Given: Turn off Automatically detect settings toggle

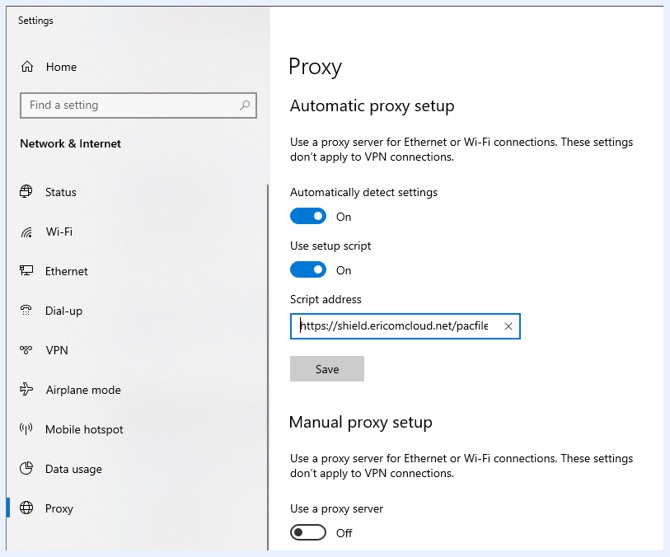Looking at the screenshot, I should 308,216.
